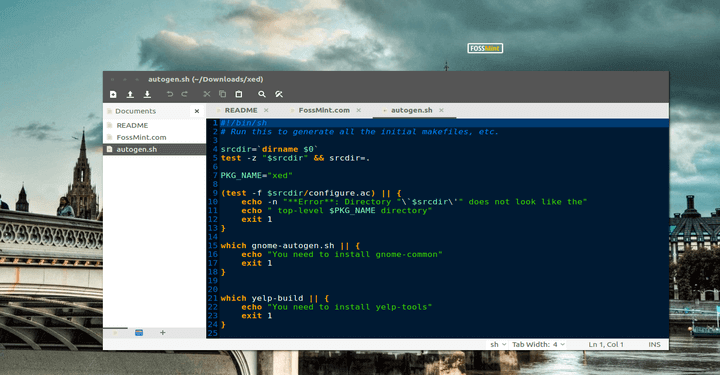The image size is (720, 375).
Task: Open the sh syntax language dropdown
Action: 498,344
